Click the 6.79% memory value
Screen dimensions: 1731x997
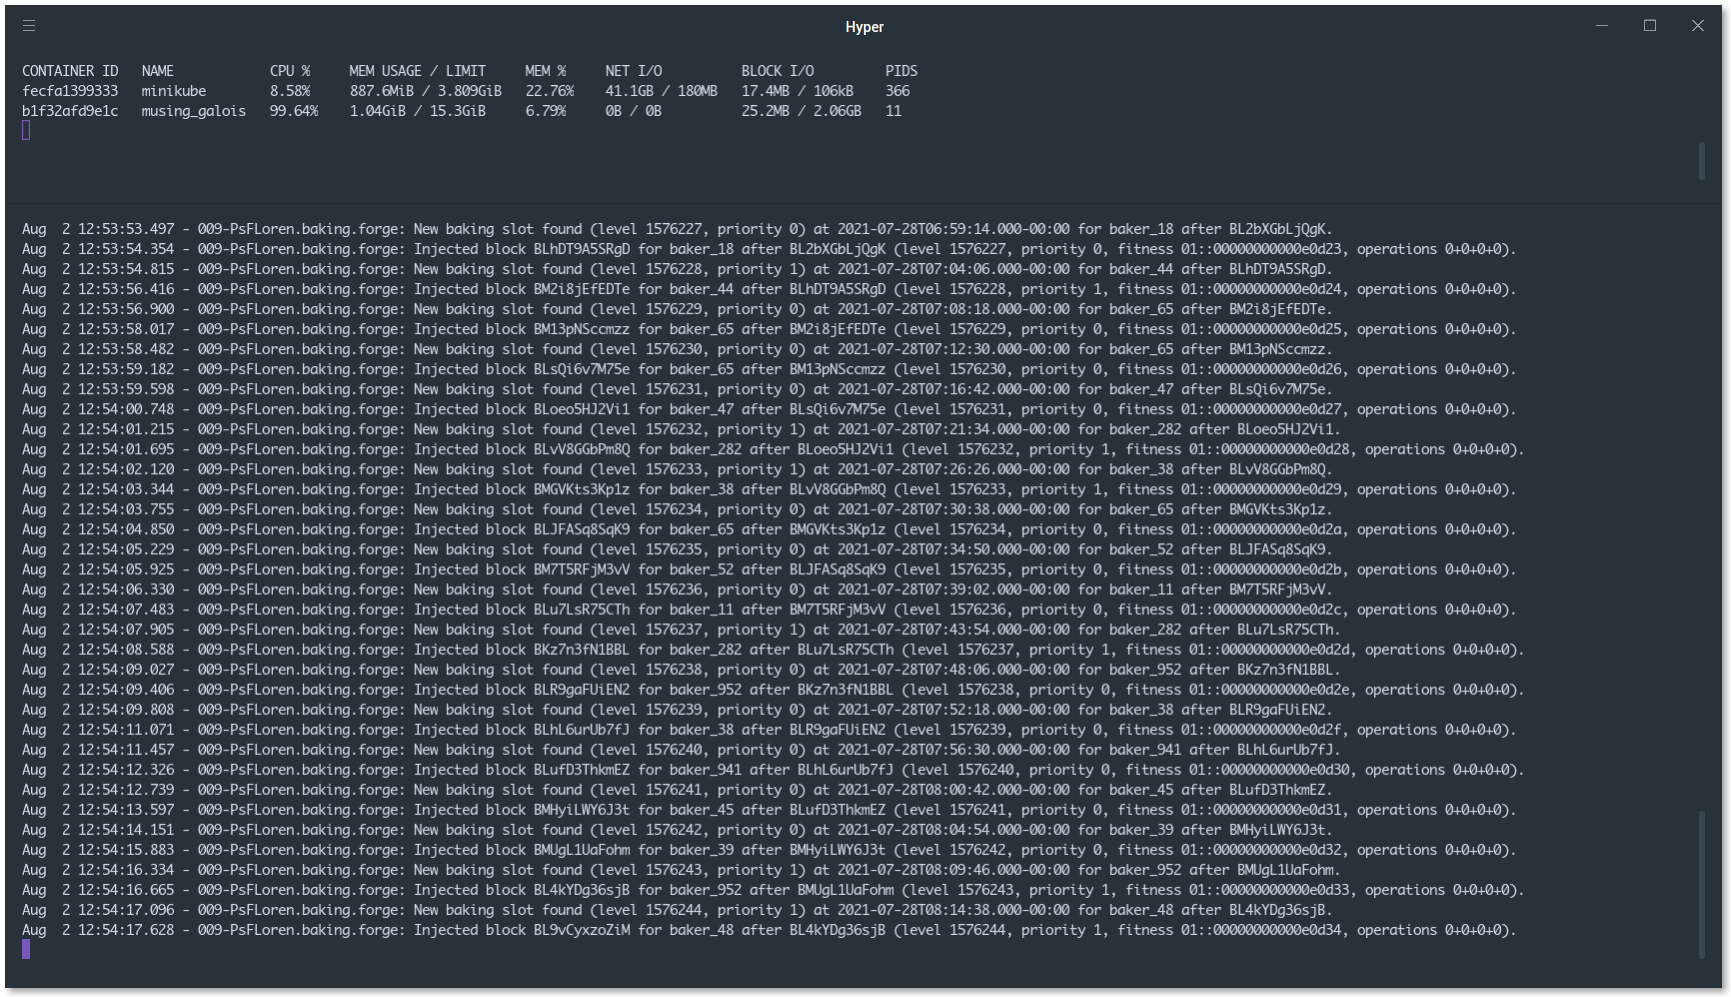point(546,111)
